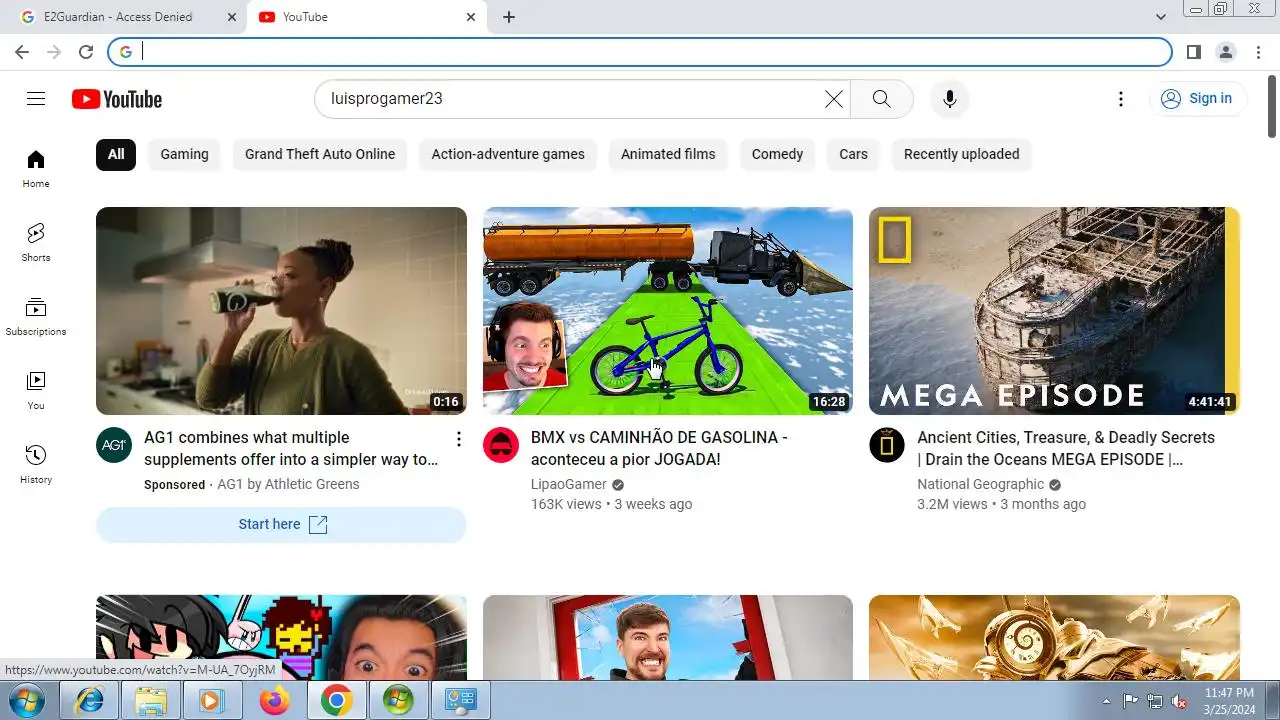This screenshot has width=1280, height=720.
Task: Click the AG1 channel avatar
Action: click(x=114, y=445)
